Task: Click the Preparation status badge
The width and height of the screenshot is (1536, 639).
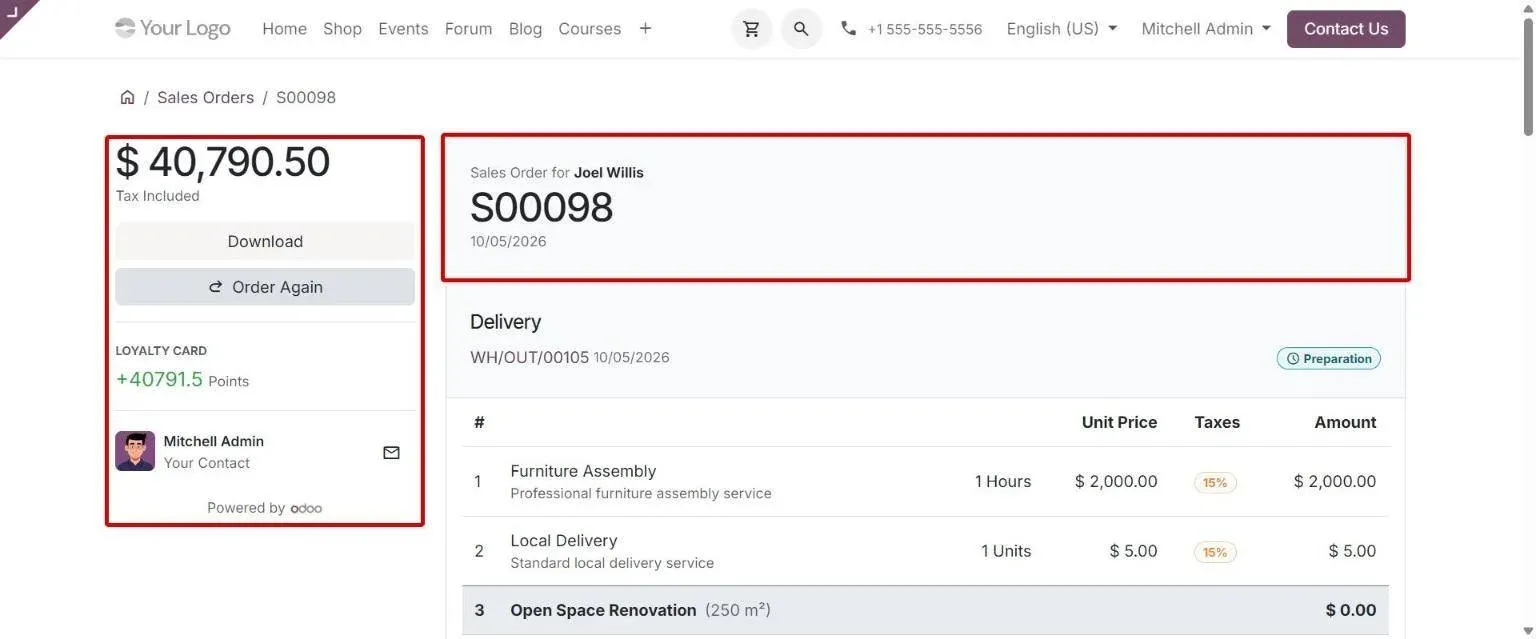Action: click(x=1328, y=358)
